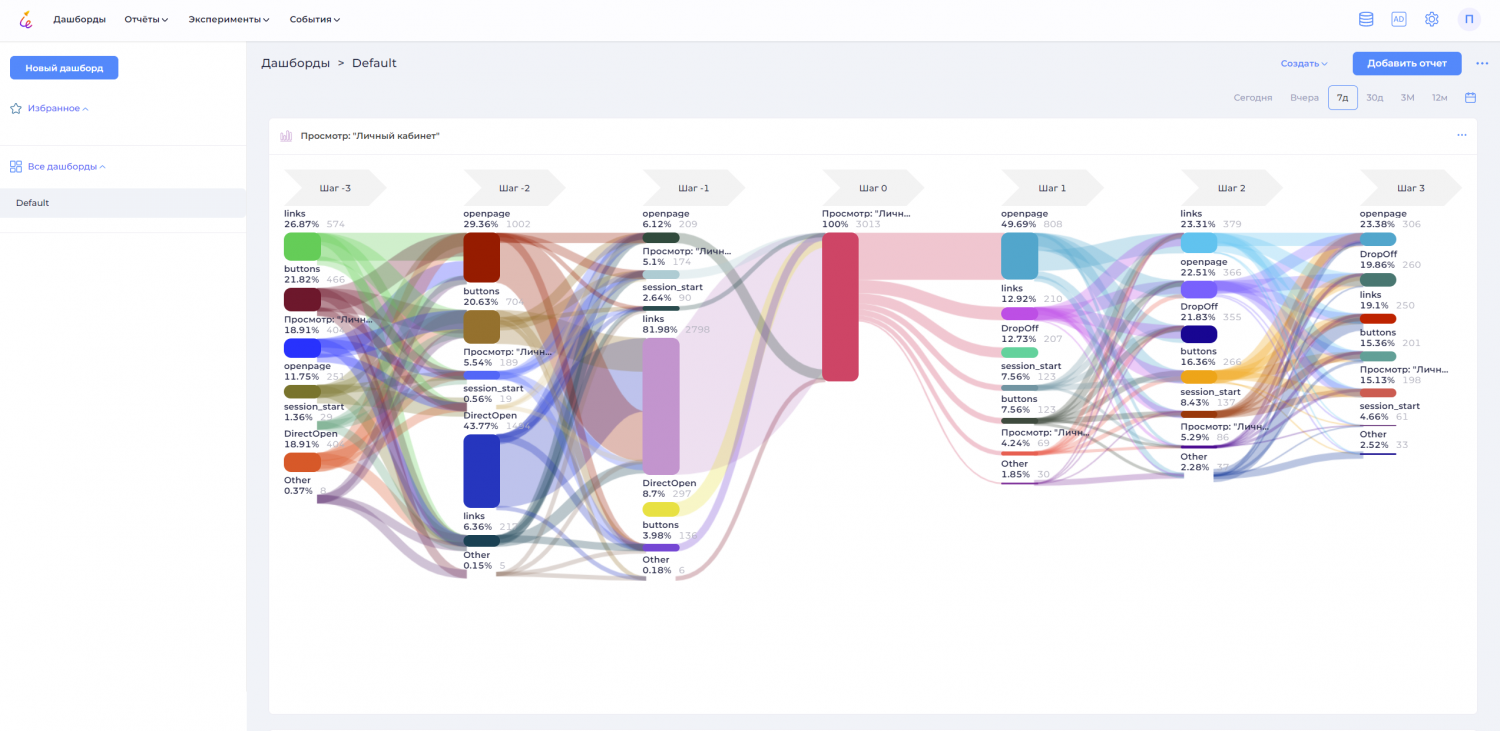Open report card options ellipsis

click(1461, 135)
